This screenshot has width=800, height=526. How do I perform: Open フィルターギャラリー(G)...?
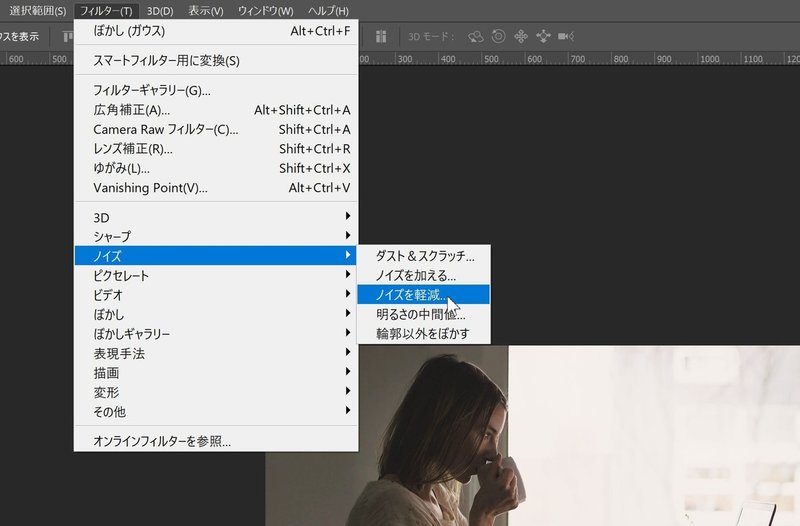(216, 90)
